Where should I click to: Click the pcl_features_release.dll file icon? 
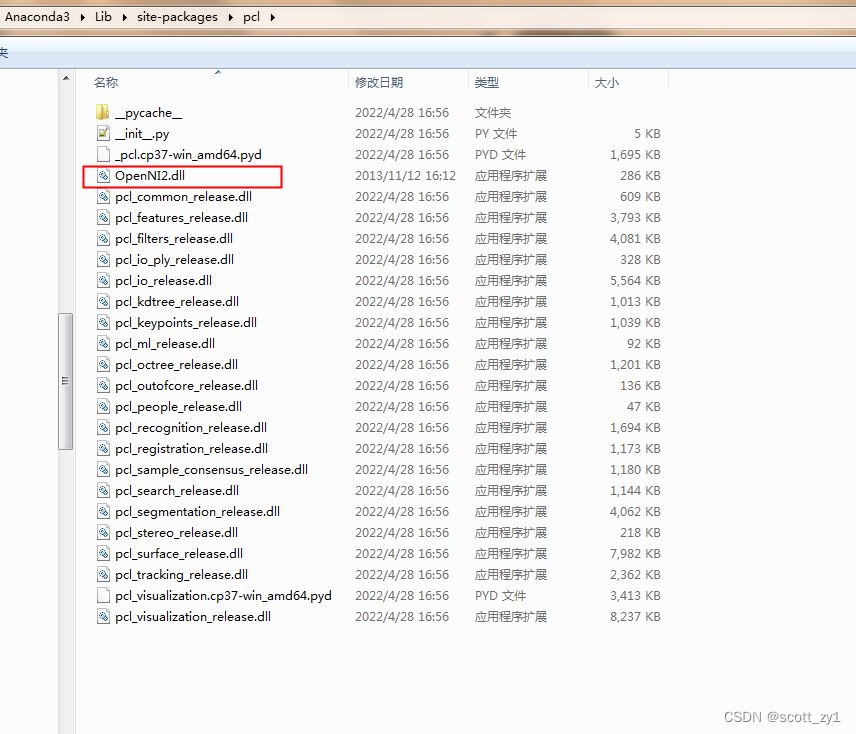[x=103, y=218]
